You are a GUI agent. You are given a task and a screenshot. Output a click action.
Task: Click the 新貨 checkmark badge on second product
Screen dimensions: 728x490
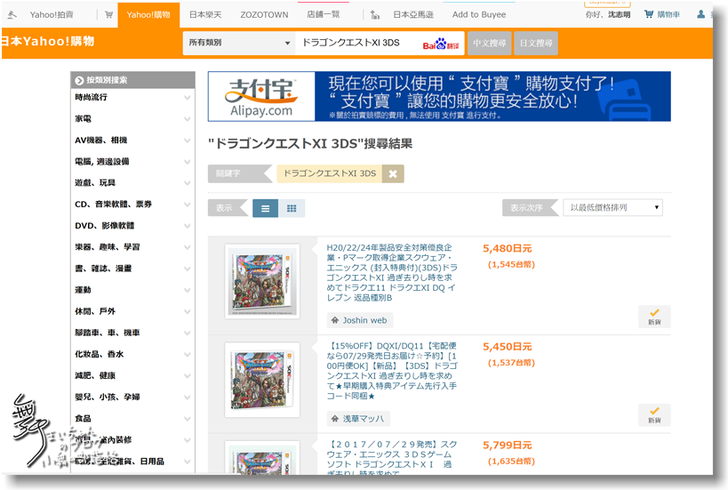(x=653, y=414)
